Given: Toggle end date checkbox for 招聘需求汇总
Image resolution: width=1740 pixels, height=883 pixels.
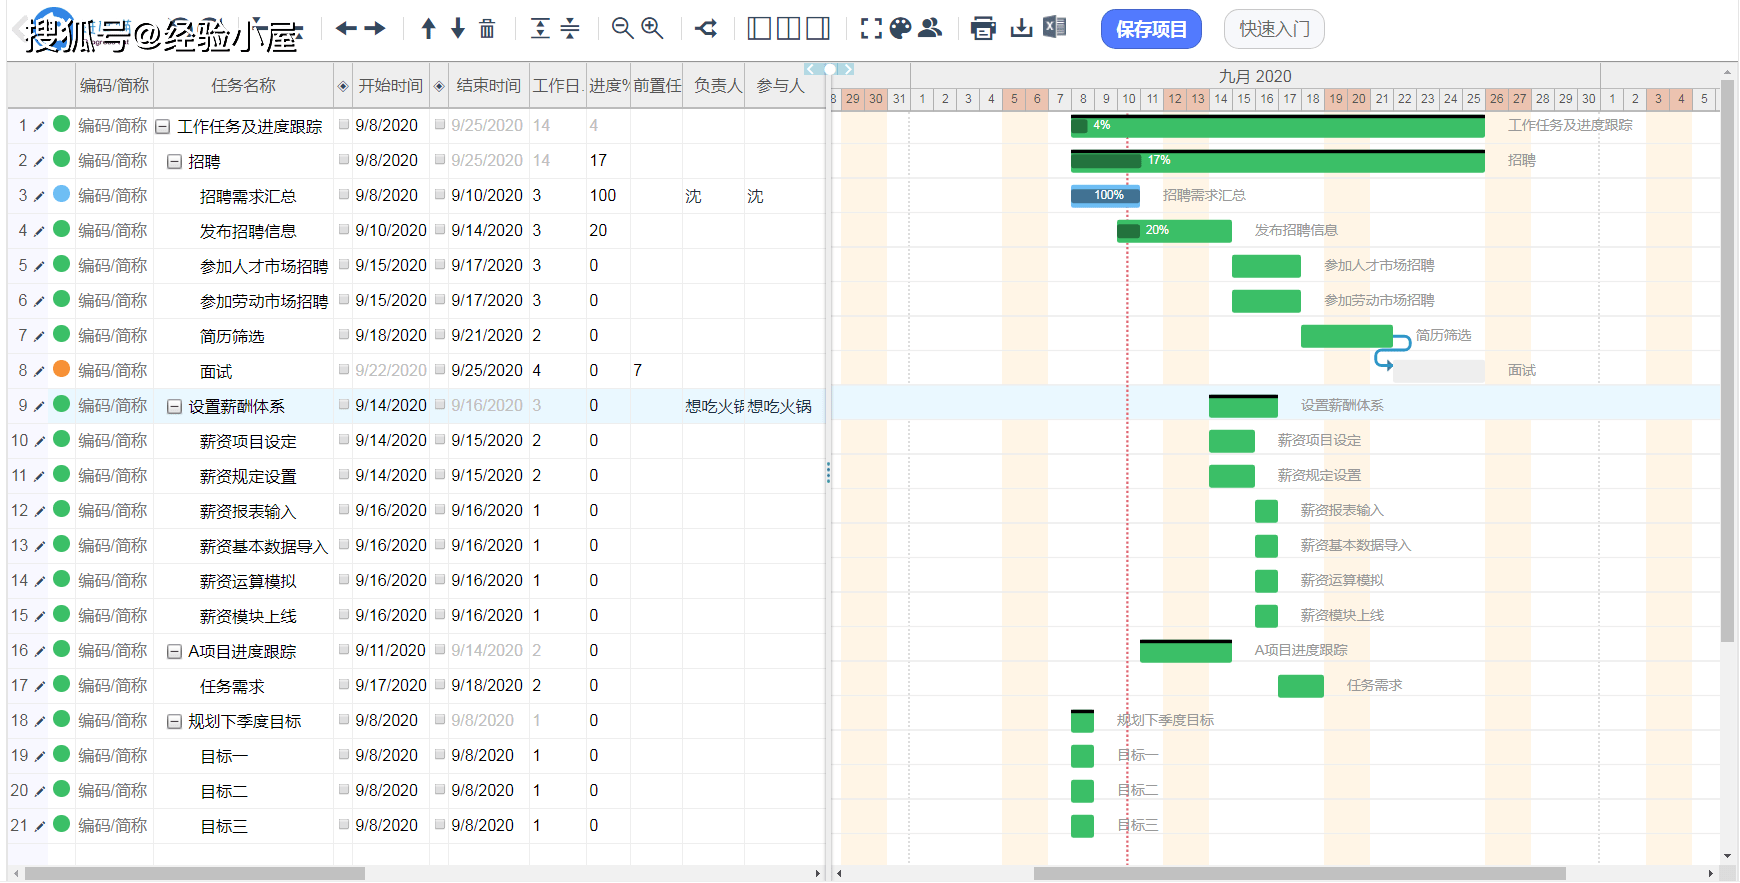Looking at the screenshot, I should point(440,195).
